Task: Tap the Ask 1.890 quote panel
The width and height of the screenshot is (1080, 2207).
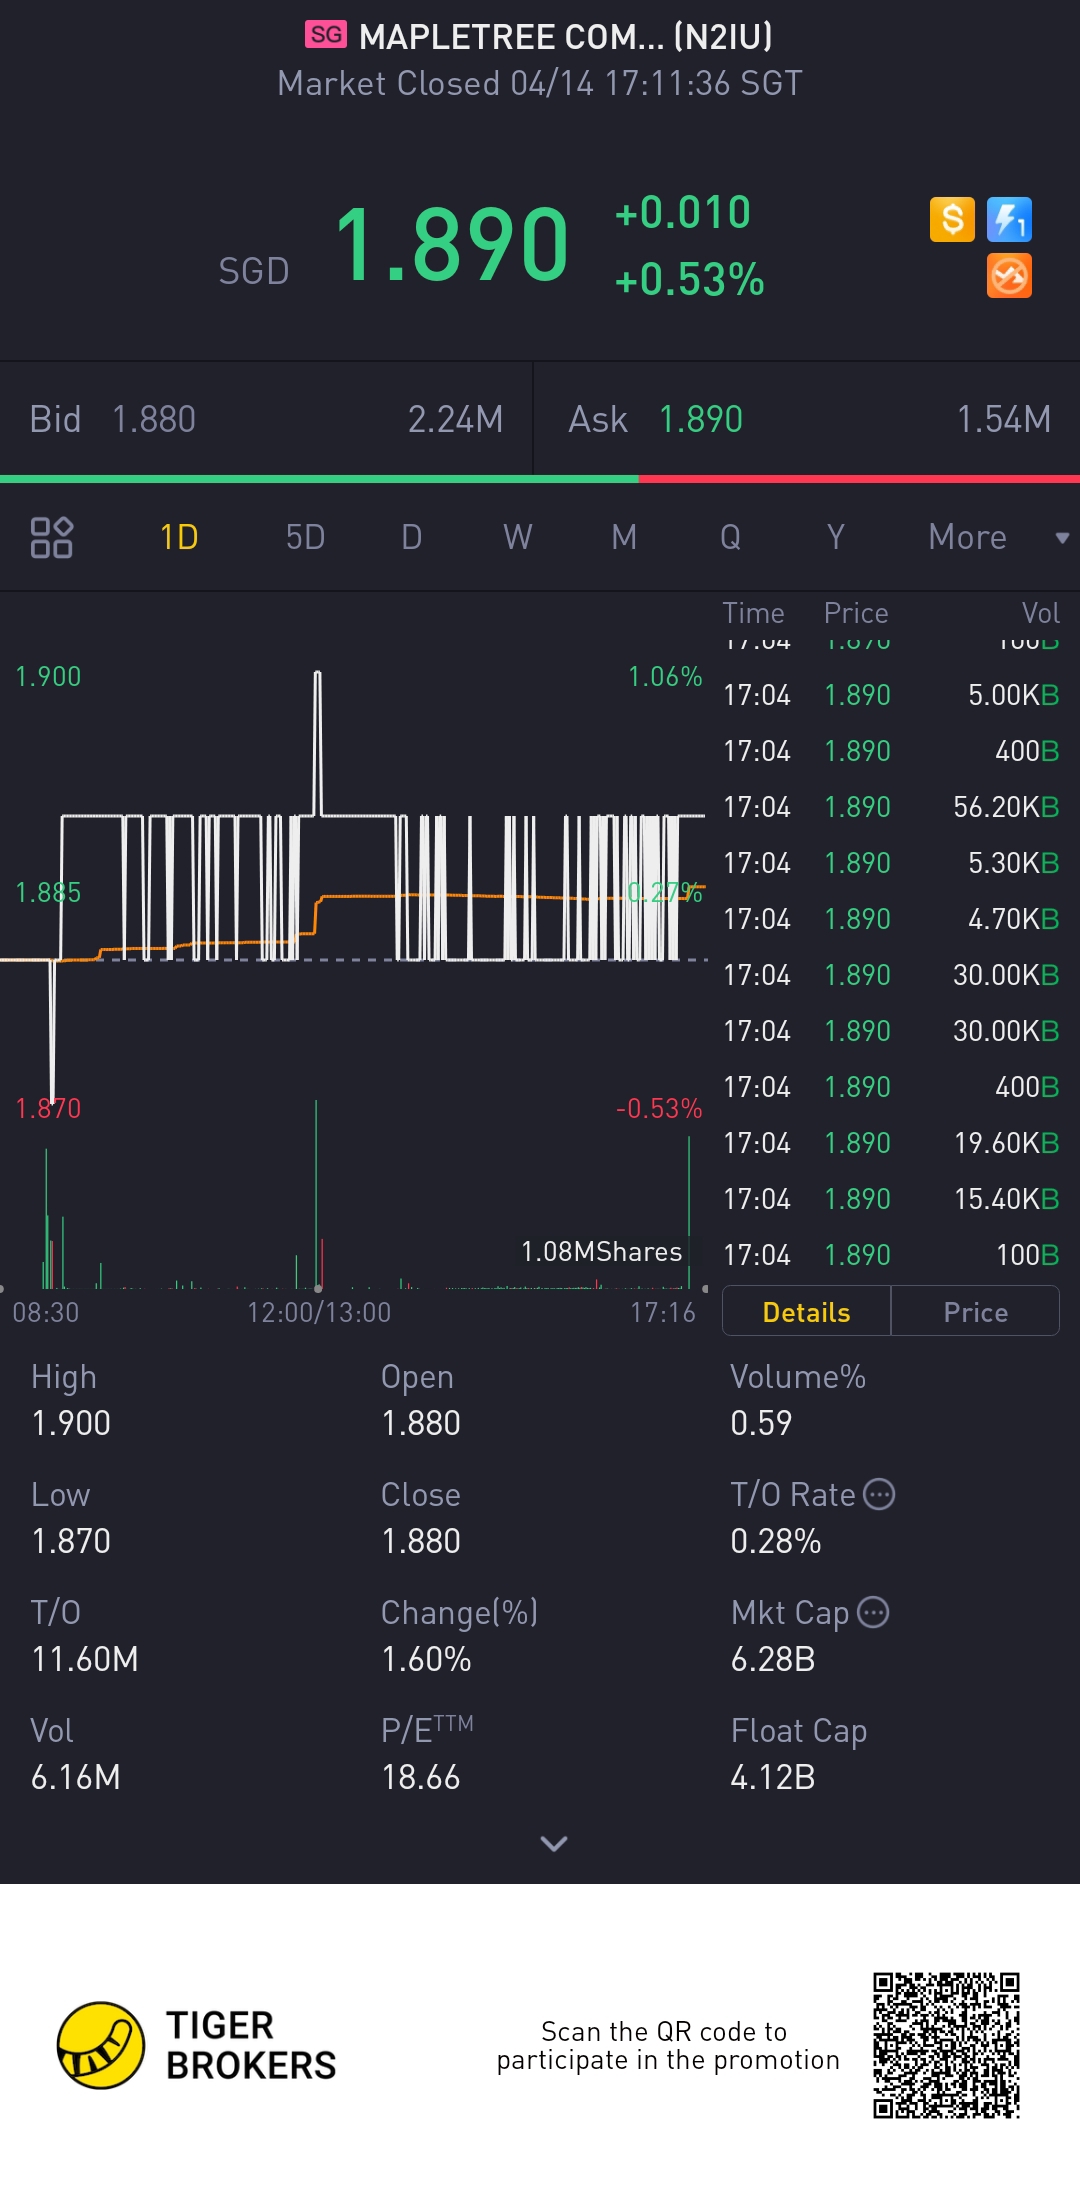Action: [x=808, y=419]
